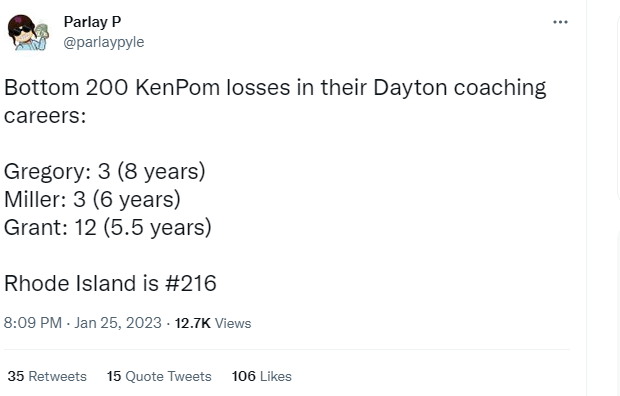
Task: Select the Jan 25, 2023 date text
Action: point(118,323)
